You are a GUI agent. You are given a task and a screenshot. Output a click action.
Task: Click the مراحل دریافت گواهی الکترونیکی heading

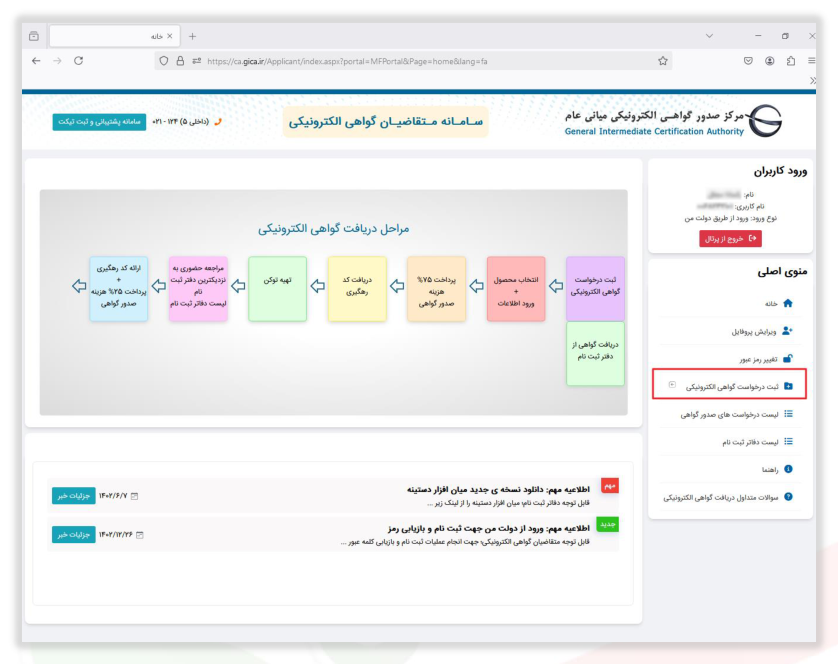(x=333, y=229)
